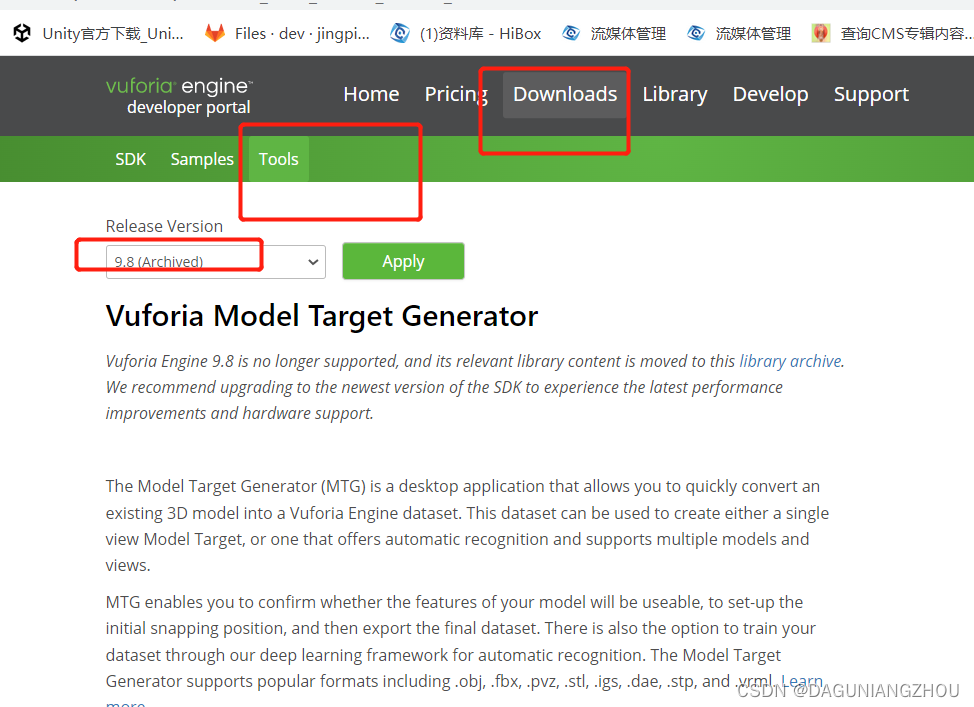Open the Unity官方下载 bookmark icon

pos(22,33)
